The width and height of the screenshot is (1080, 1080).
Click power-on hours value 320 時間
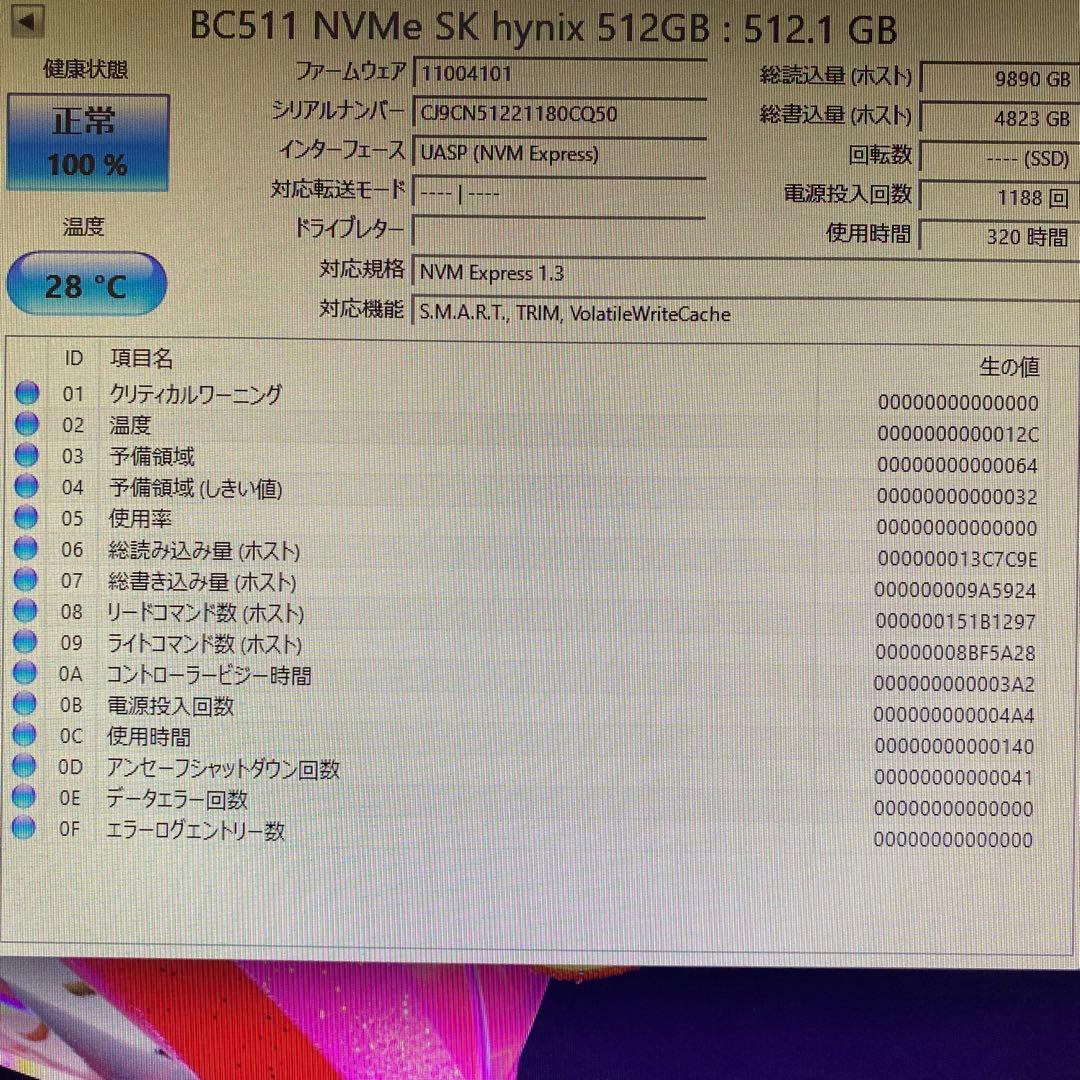point(999,237)
